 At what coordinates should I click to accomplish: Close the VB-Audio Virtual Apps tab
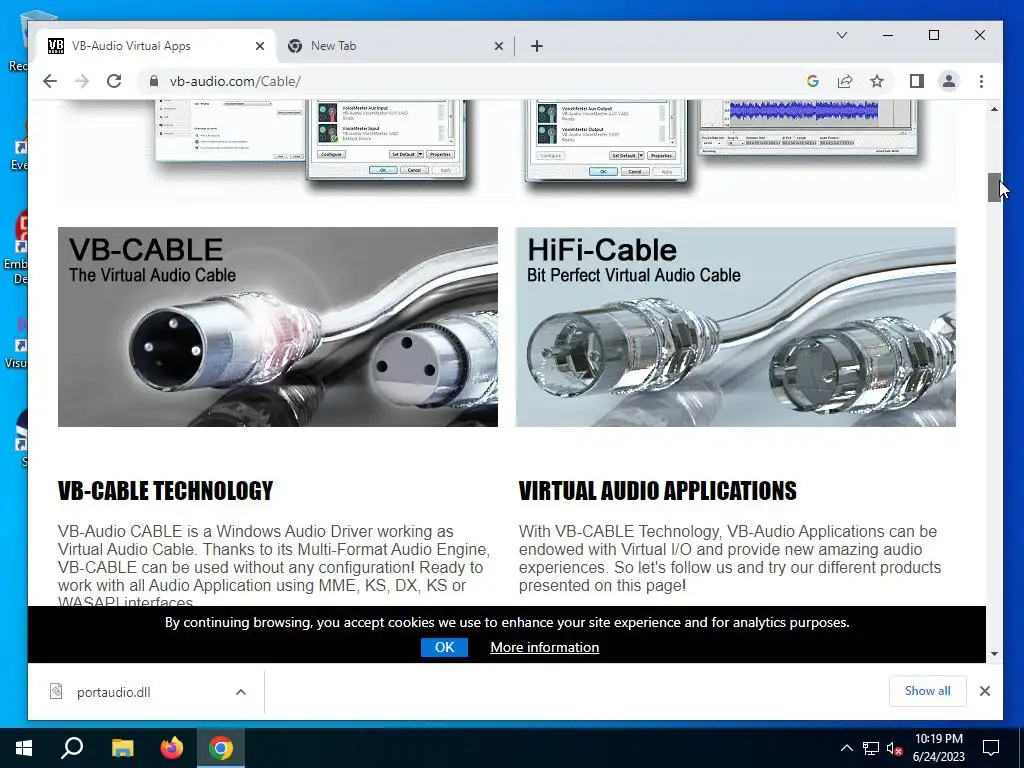coord(259,46)
